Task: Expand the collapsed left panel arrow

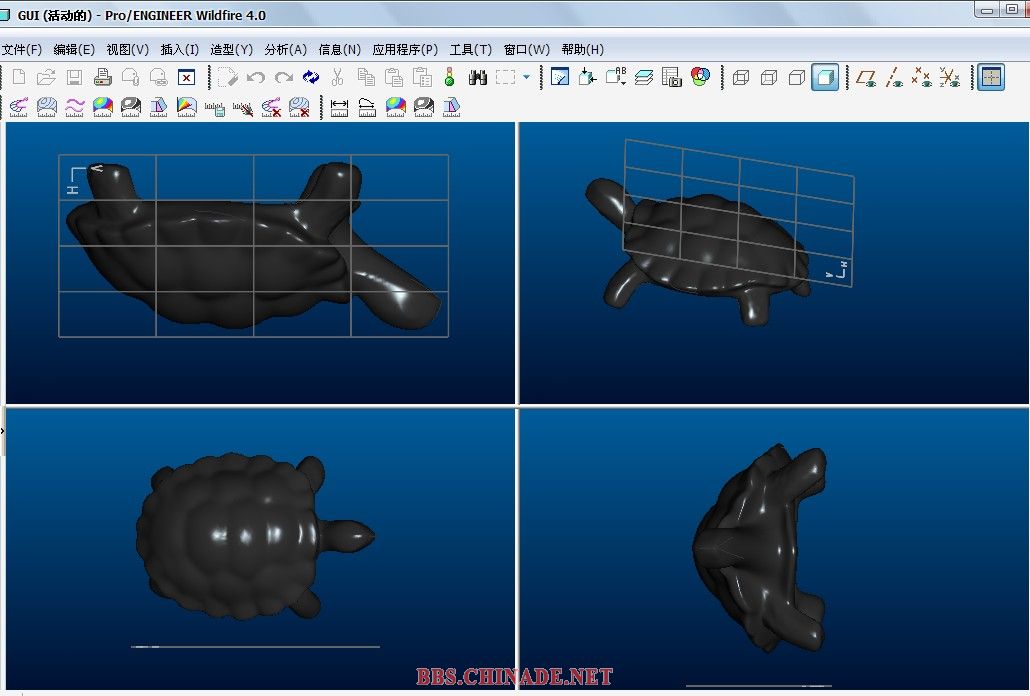Action: point(3,431)
